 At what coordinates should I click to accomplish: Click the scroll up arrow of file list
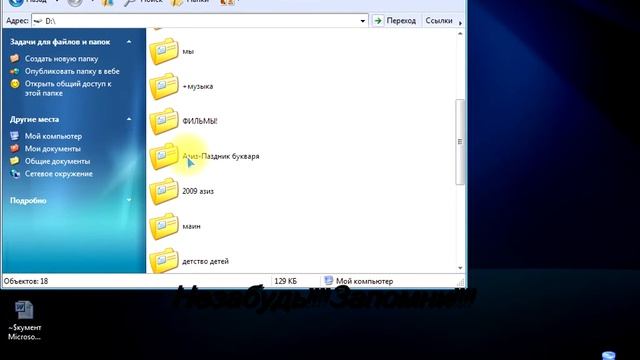(460, 33)
